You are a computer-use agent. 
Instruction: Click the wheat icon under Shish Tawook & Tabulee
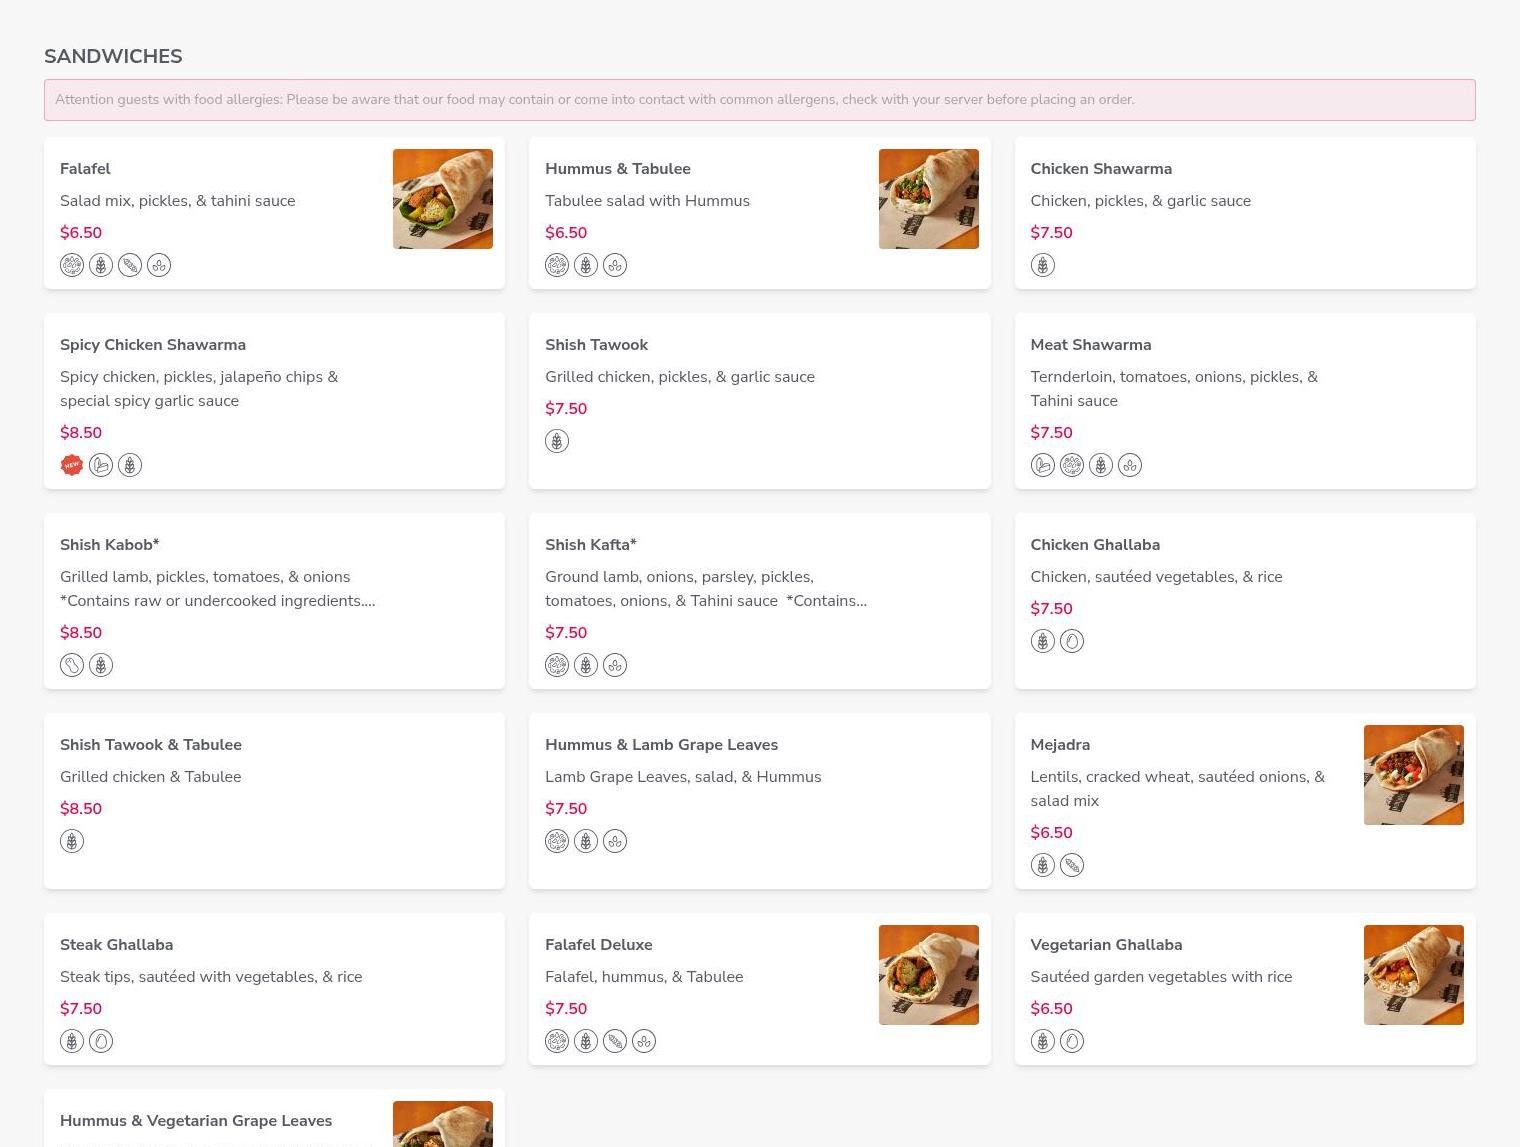(72, 841)
